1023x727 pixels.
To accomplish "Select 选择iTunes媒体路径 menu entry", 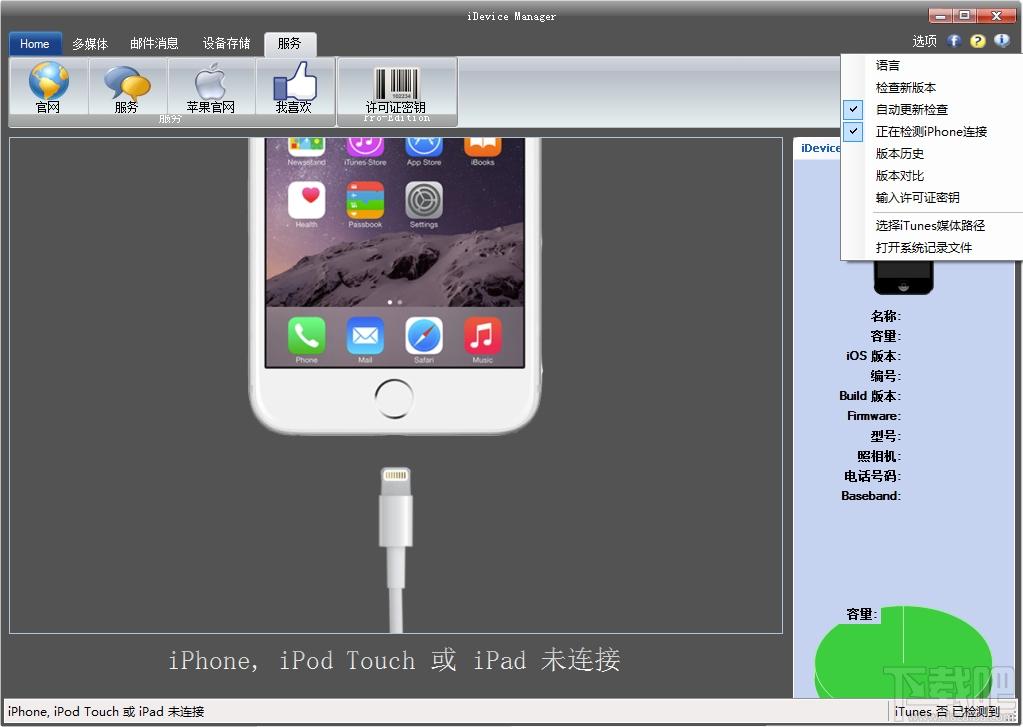I will (x=930, y=226).
